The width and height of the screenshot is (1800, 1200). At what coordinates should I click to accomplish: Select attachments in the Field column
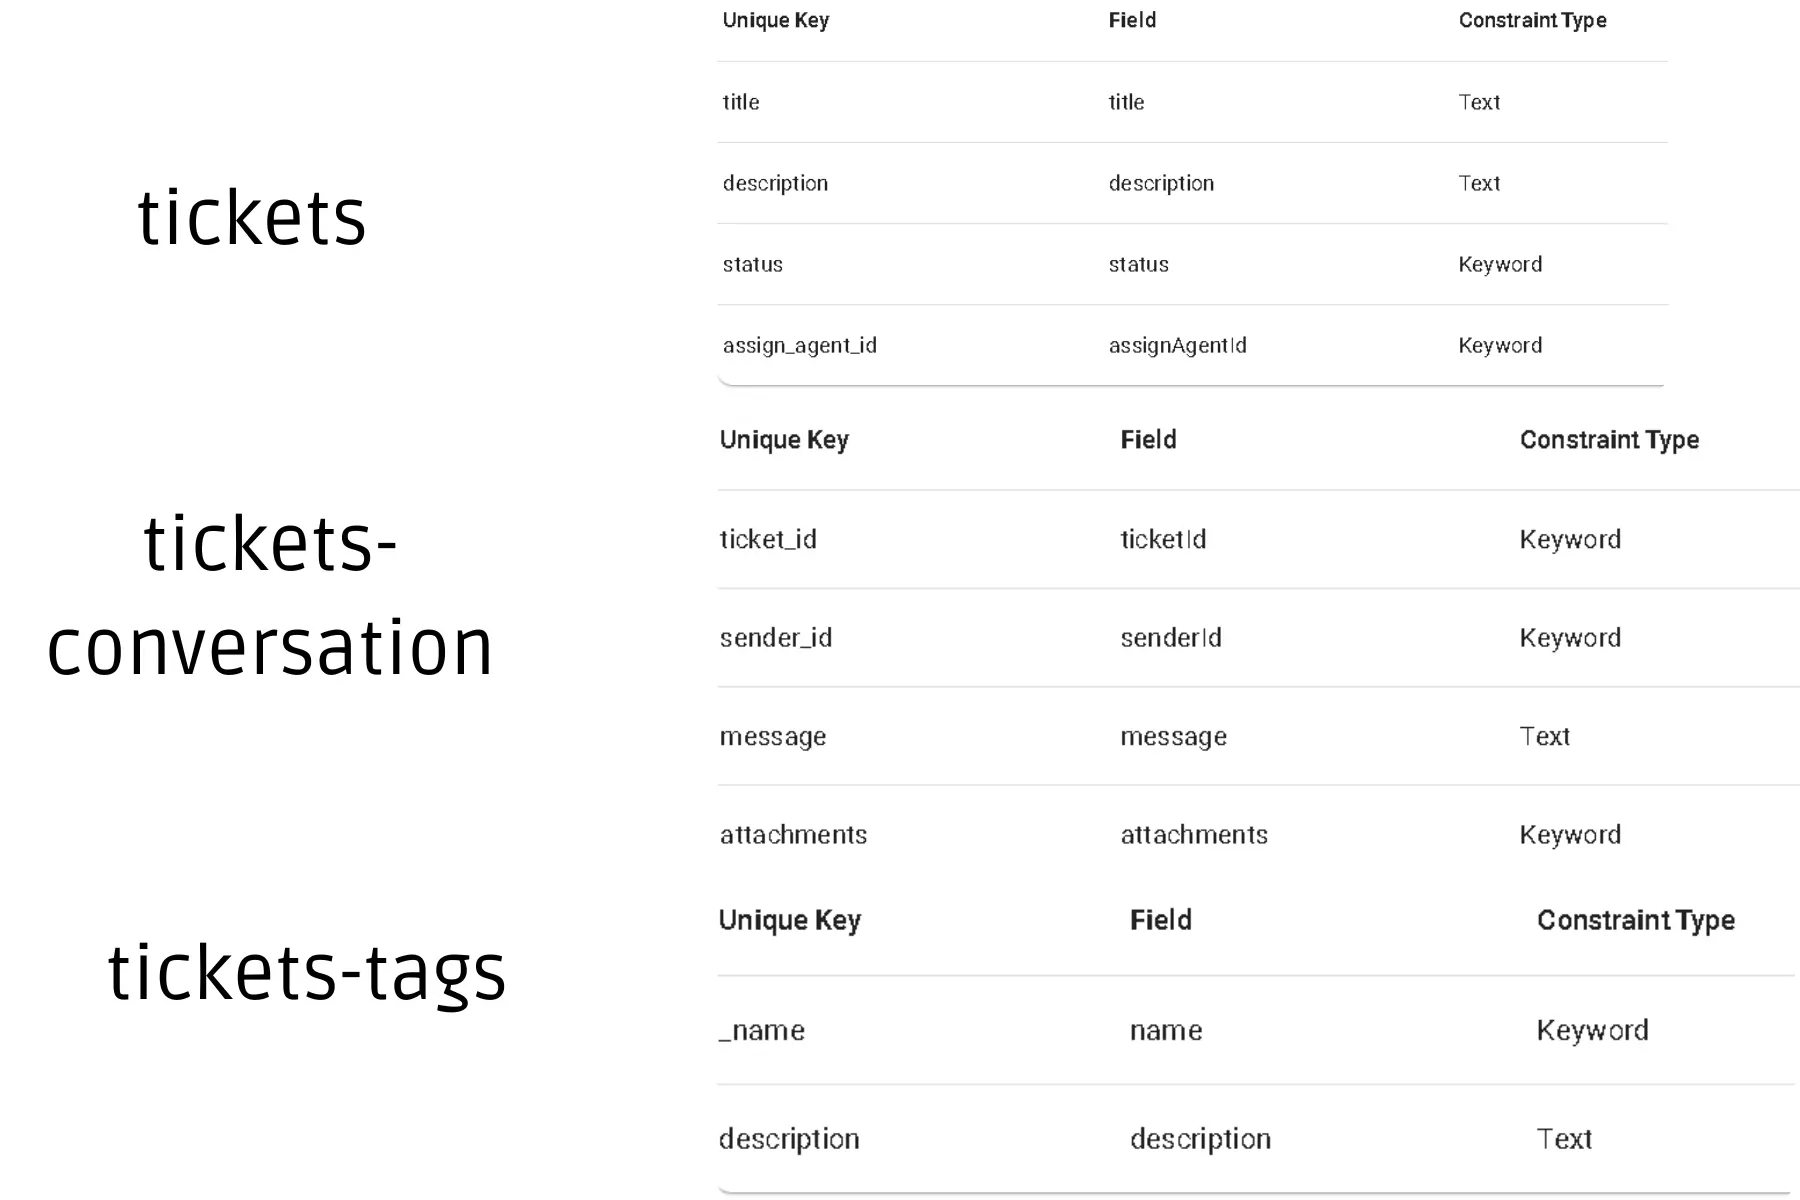click(x=1193, y=835)
